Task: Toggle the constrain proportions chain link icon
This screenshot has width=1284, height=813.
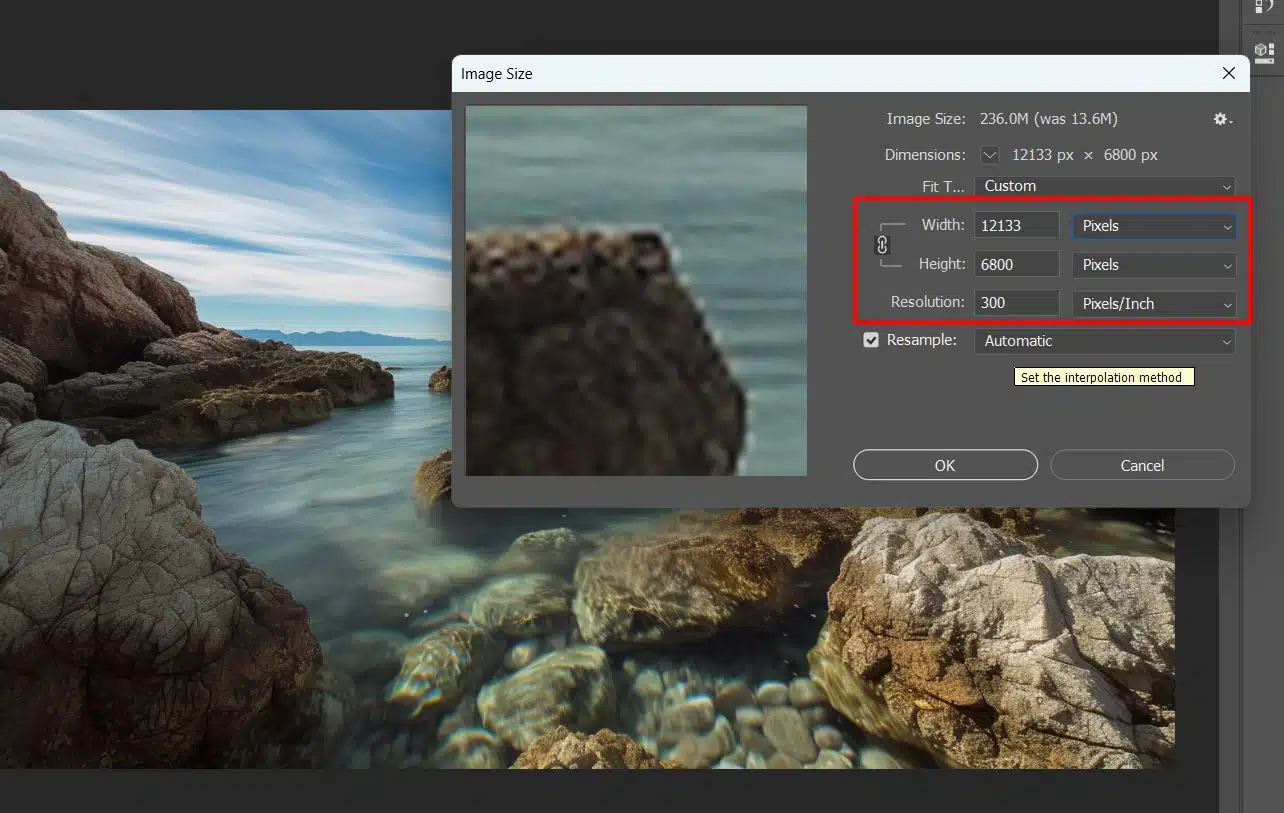Action: pyautogui.click(x=882, y=245)
